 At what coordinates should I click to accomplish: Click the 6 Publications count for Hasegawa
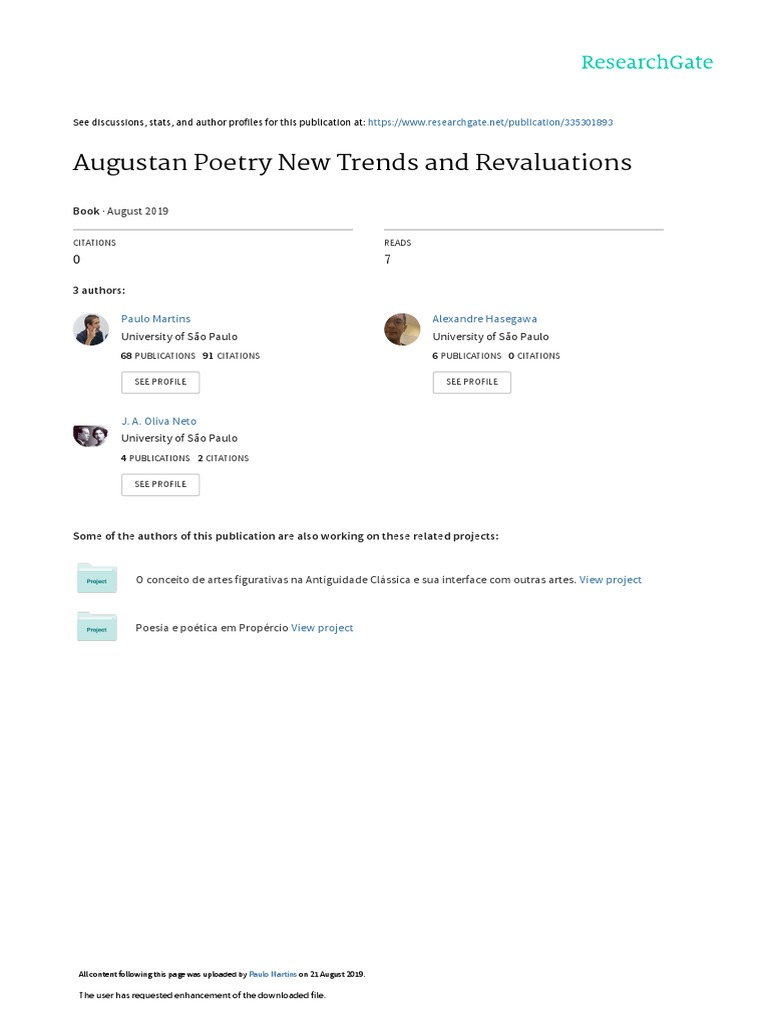pyautogui.click(x=467, y=356)
